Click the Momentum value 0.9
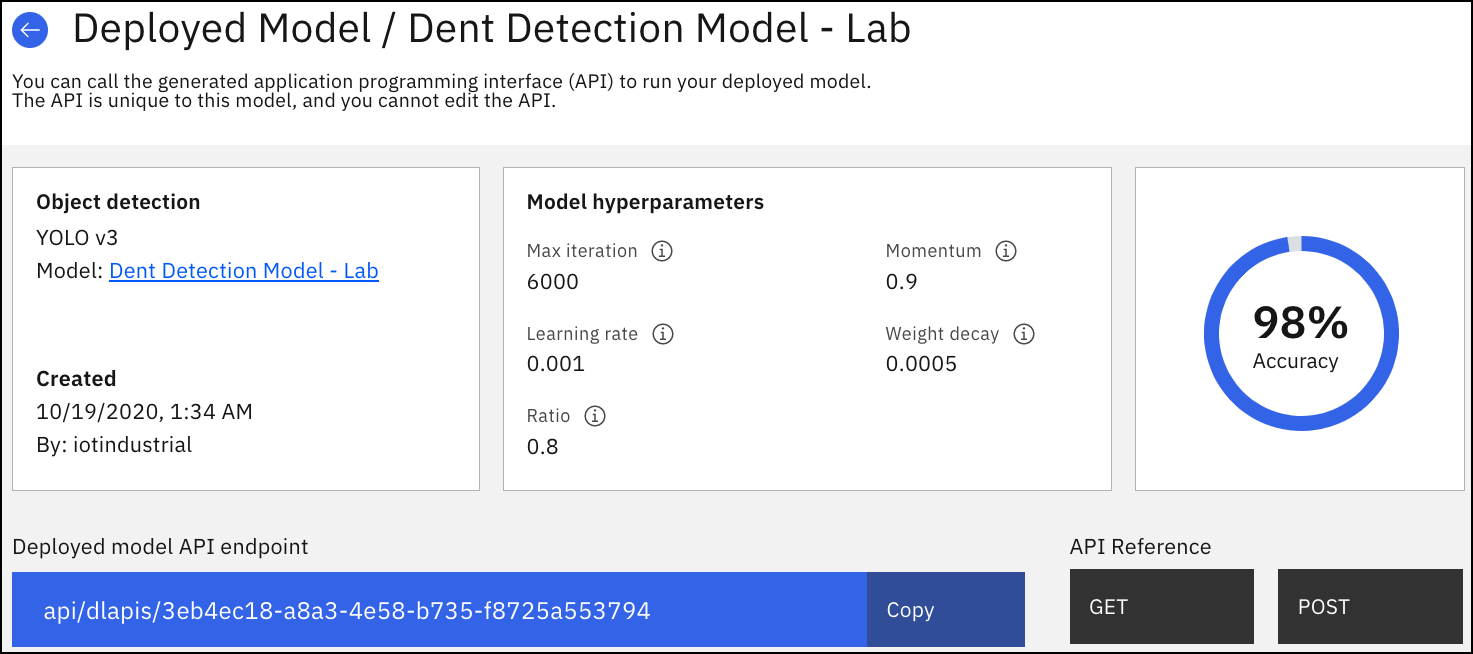Viewport: 1473px width, 654px height. coord(901,282)
